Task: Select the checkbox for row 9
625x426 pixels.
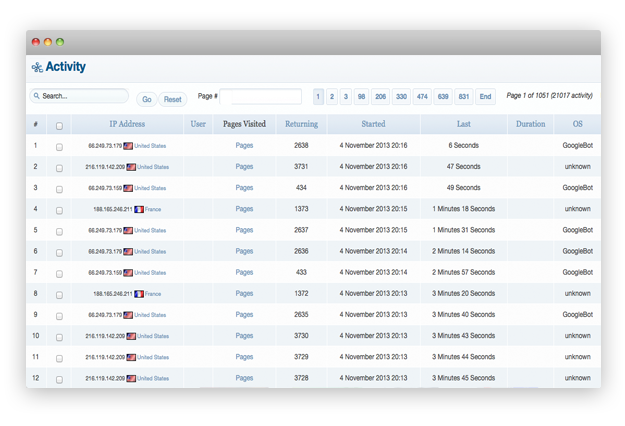Action: tap(59, 316)
